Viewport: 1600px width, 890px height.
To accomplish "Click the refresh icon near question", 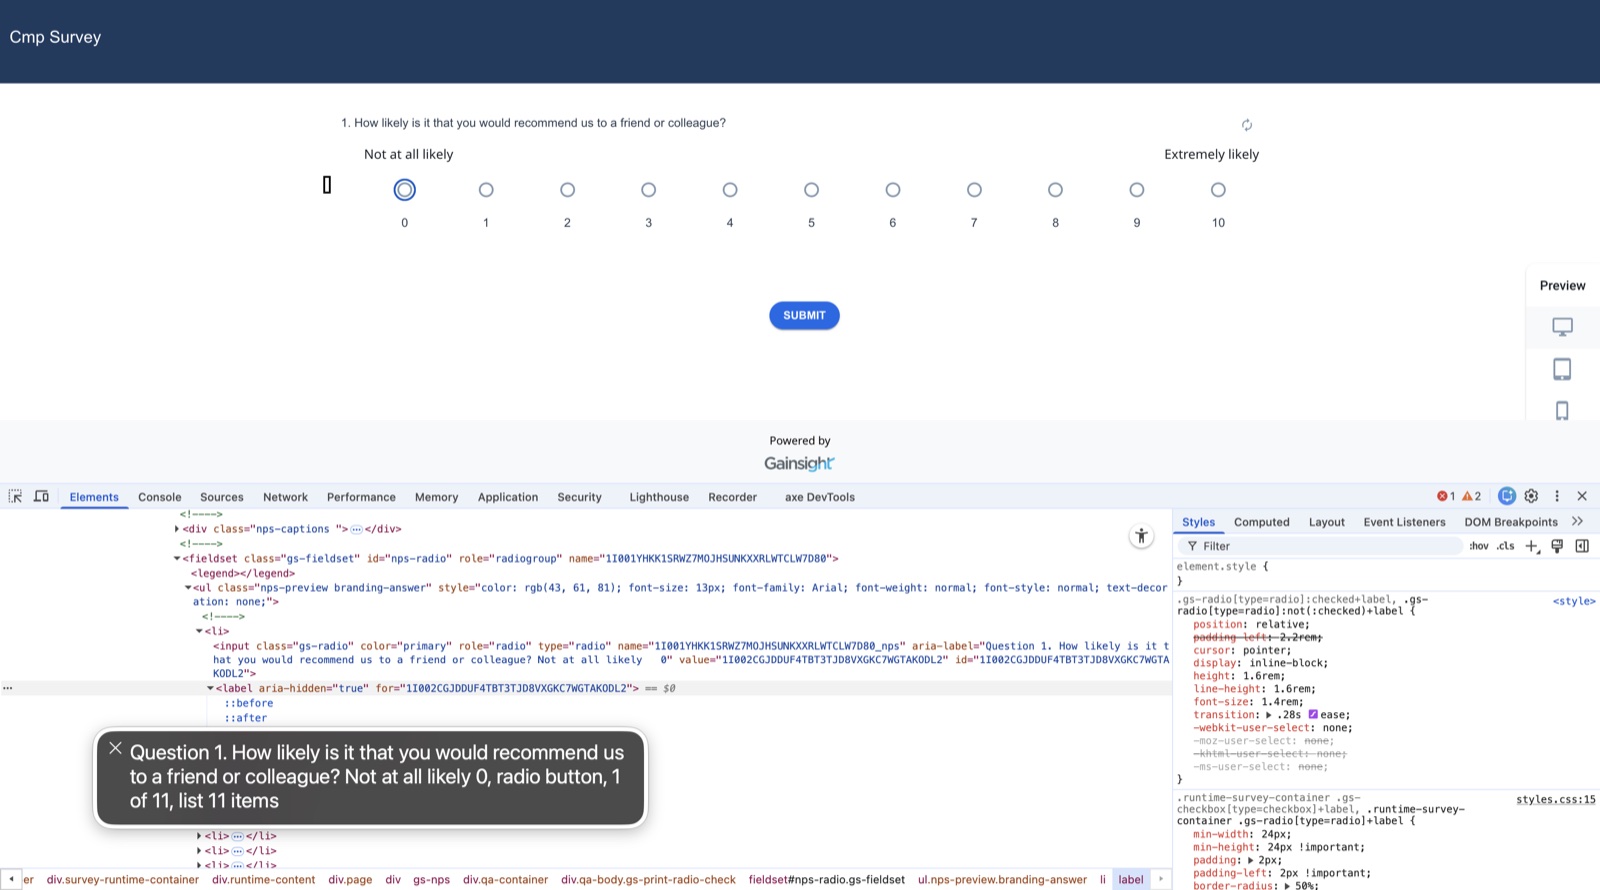I will (x=1246, y=125).
